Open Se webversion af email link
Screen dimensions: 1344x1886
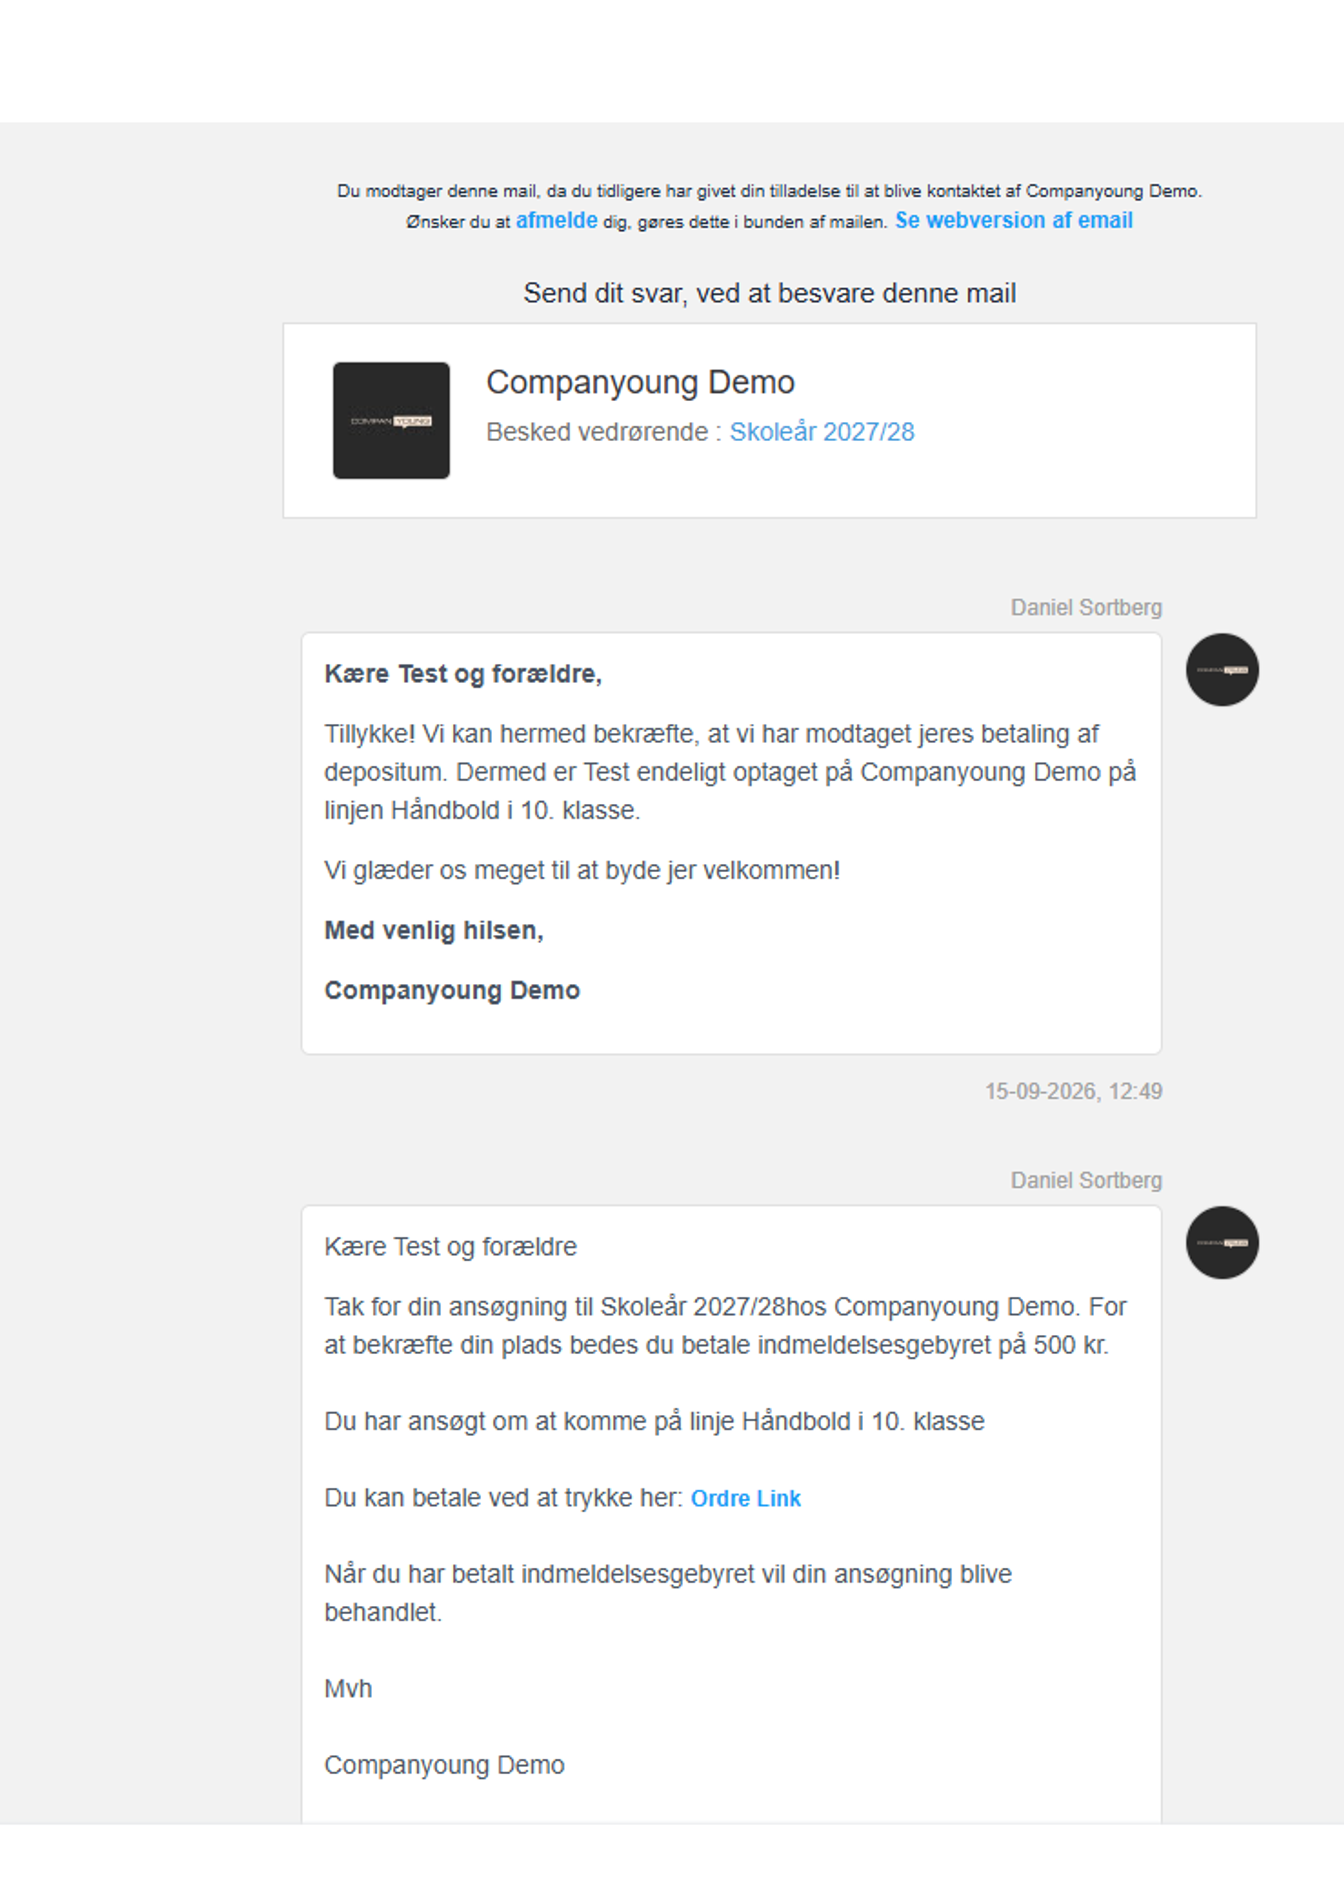coord(1014,220)
